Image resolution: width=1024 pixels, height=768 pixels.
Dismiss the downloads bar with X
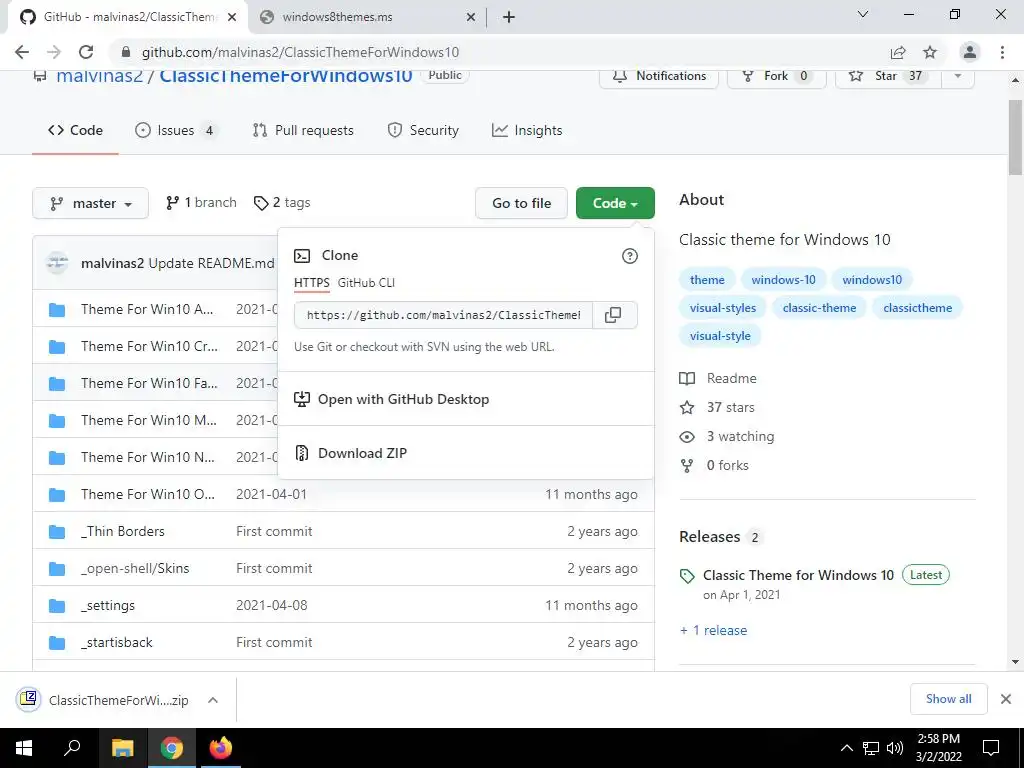(x=1006, y=699)
